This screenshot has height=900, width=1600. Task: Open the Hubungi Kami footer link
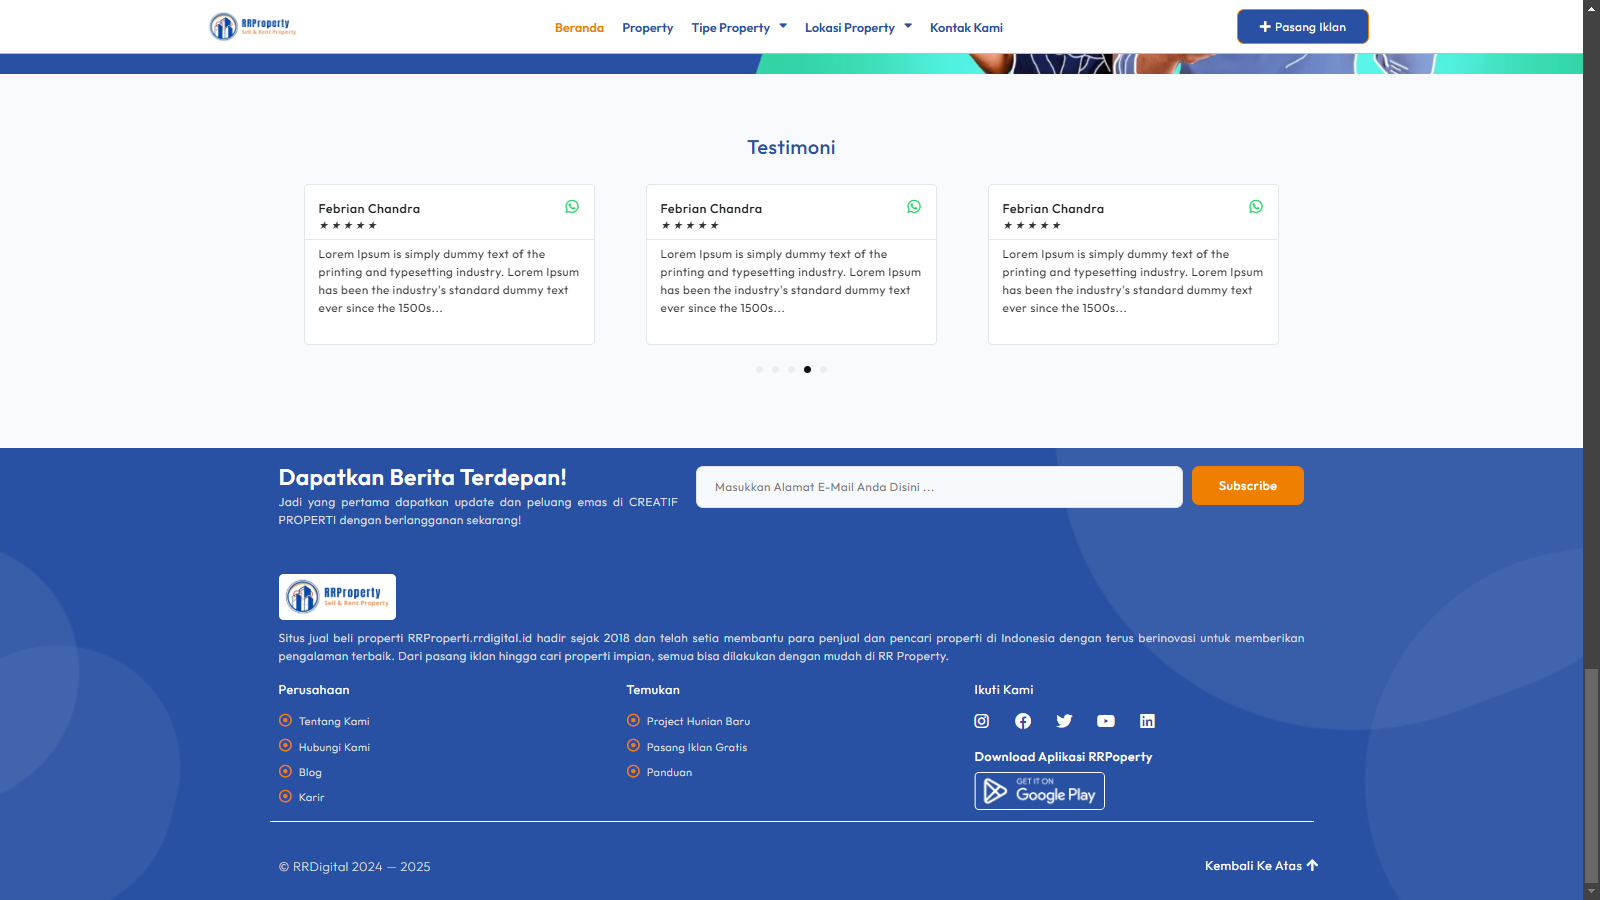coord(334,746)
